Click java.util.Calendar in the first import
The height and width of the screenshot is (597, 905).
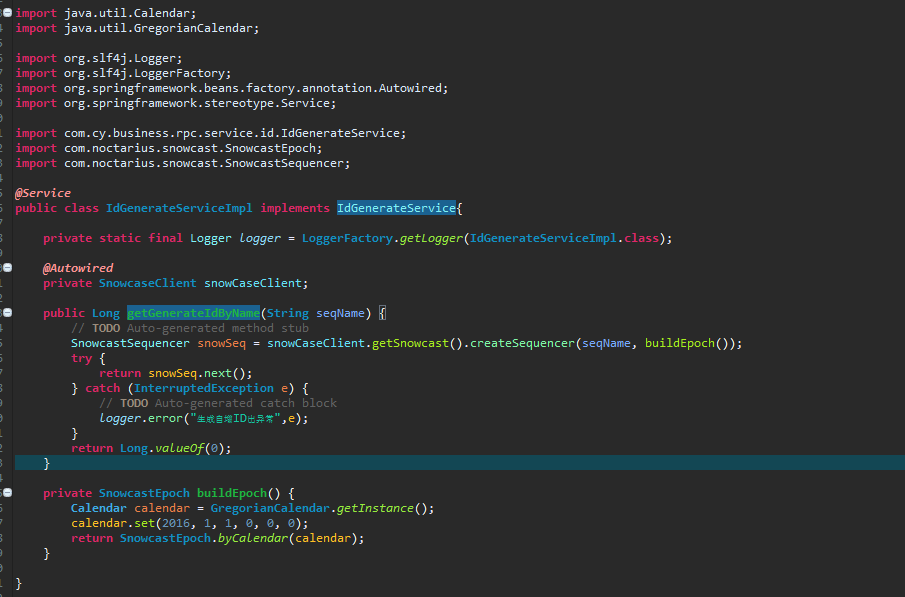coord(127,13)
